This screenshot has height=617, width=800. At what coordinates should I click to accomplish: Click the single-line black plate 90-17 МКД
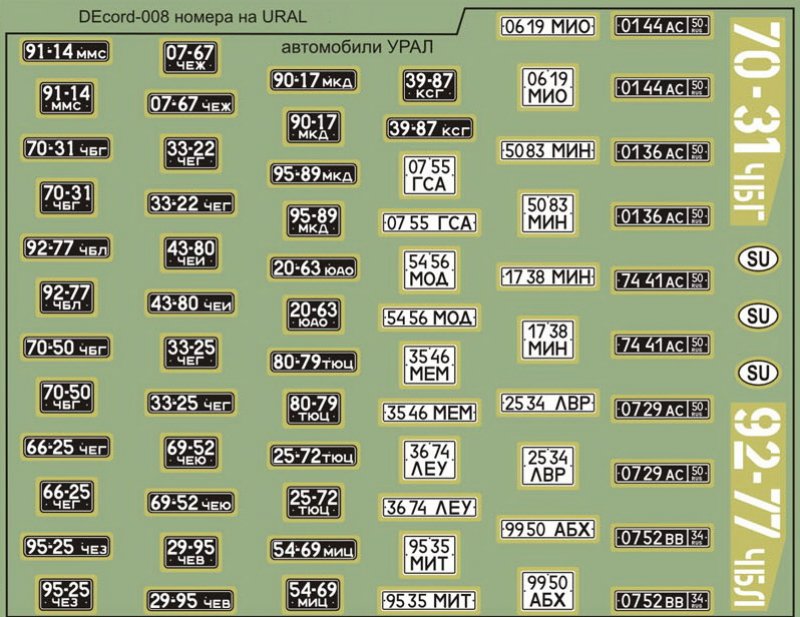313,80
